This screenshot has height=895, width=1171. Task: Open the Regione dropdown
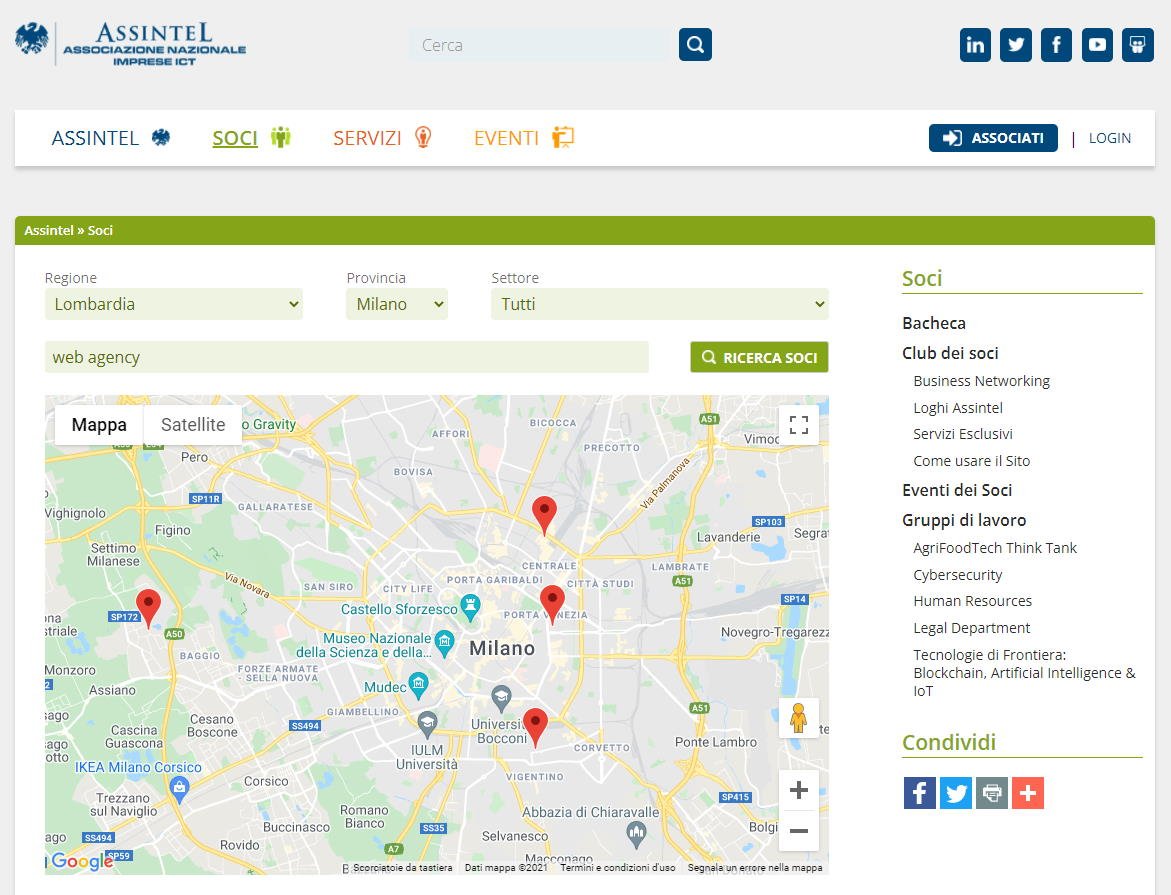tap(173, 304)
